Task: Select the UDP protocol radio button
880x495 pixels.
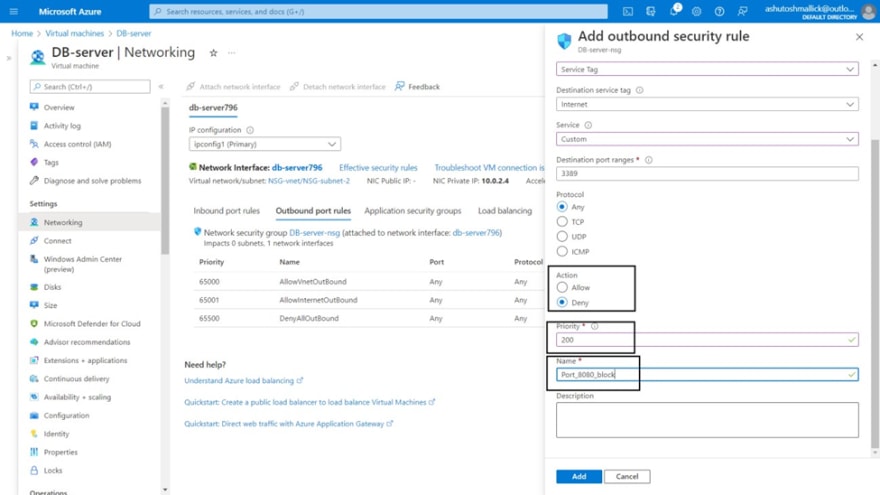Action: 562,236
